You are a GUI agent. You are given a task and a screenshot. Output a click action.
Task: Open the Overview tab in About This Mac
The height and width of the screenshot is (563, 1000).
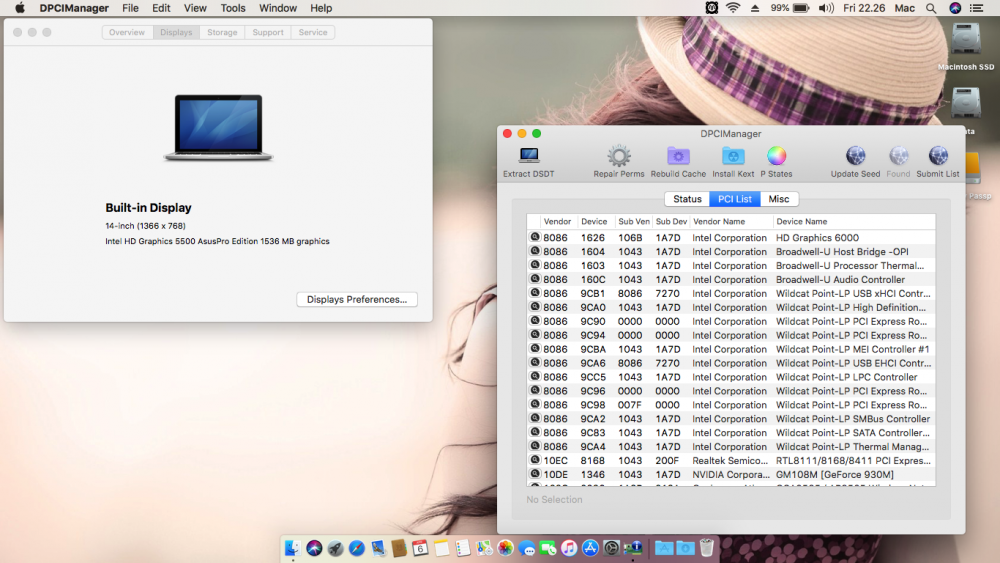point(127,33)
